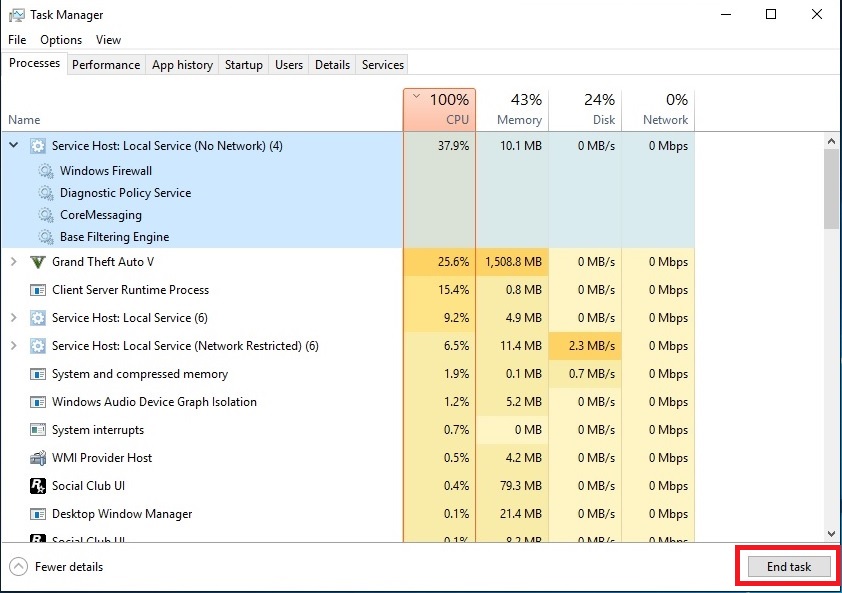Click the Desktop Window Manager process icon

pyautogui.click(x=38, y=514)
